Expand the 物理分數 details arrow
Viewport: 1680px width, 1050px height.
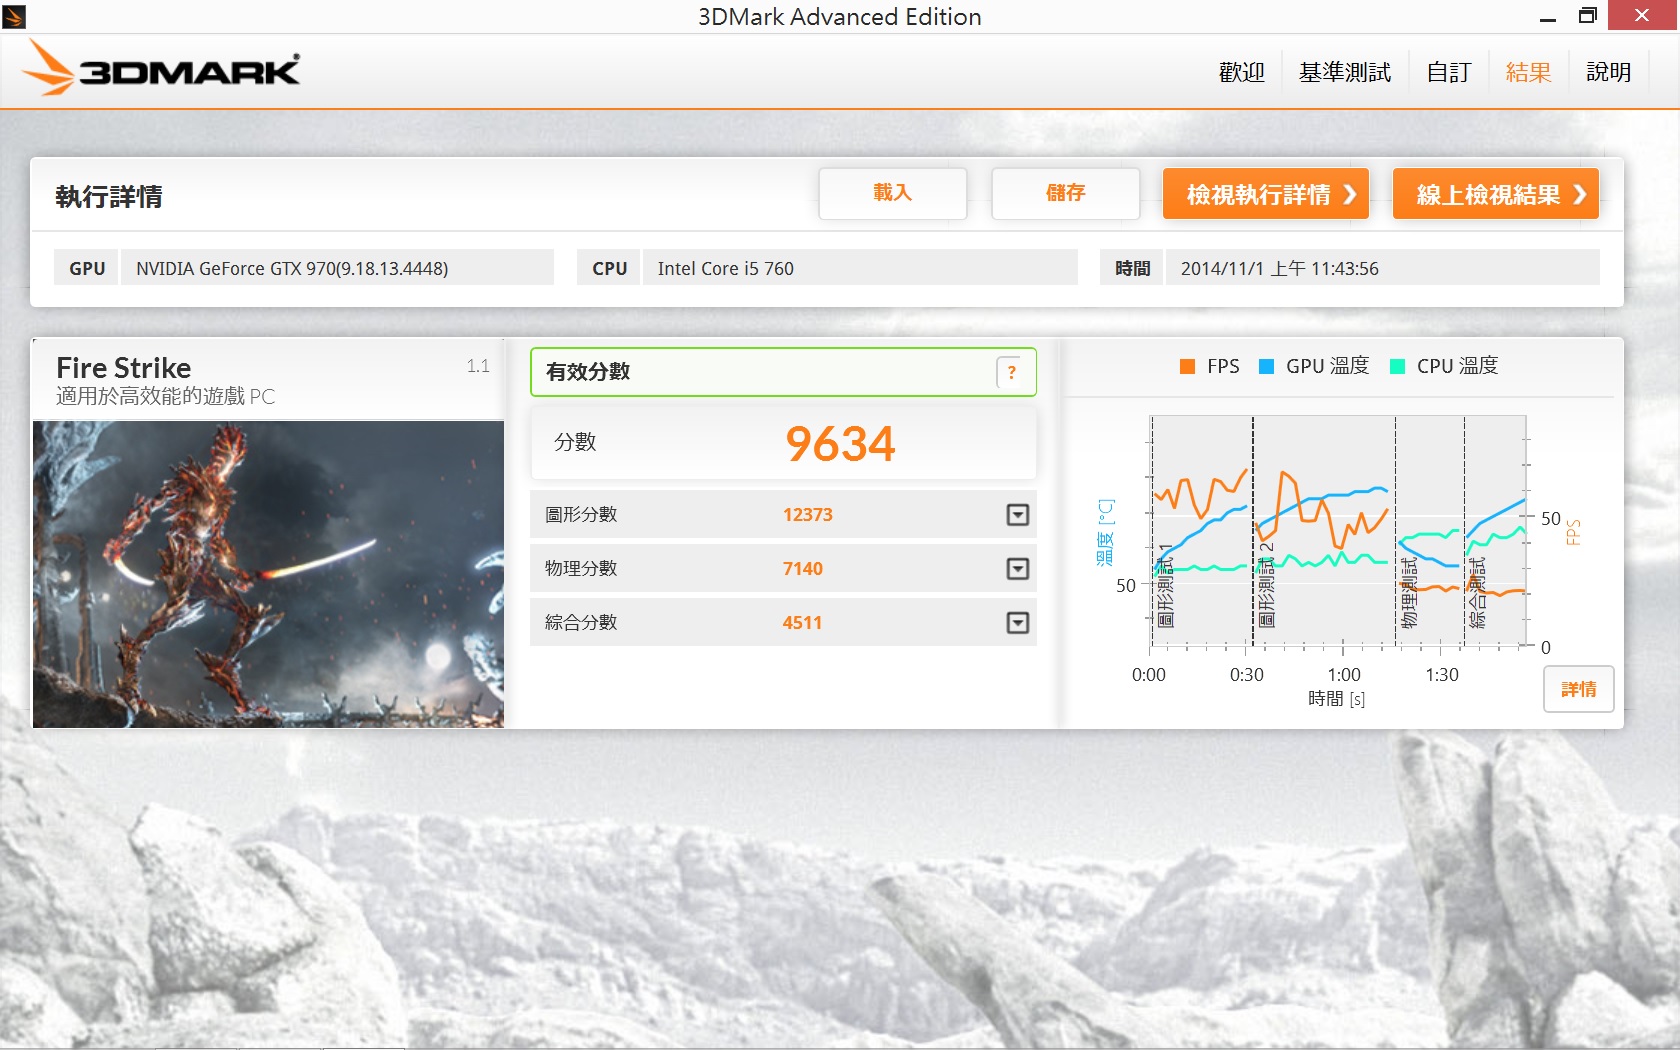pos(1017,569)
